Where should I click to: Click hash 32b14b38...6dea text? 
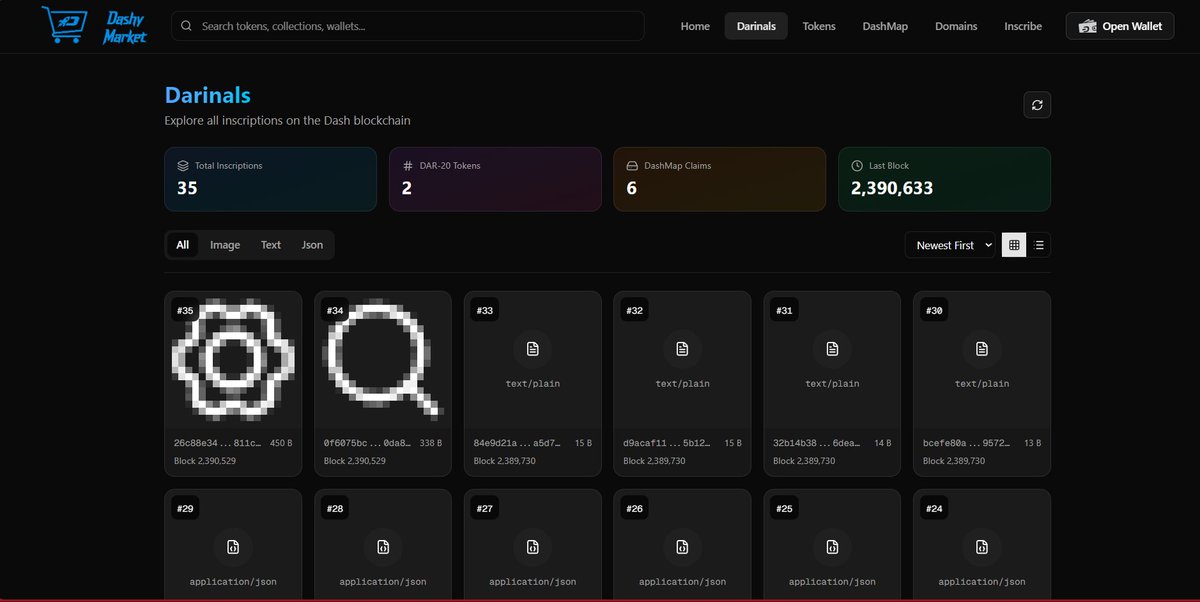817,442
